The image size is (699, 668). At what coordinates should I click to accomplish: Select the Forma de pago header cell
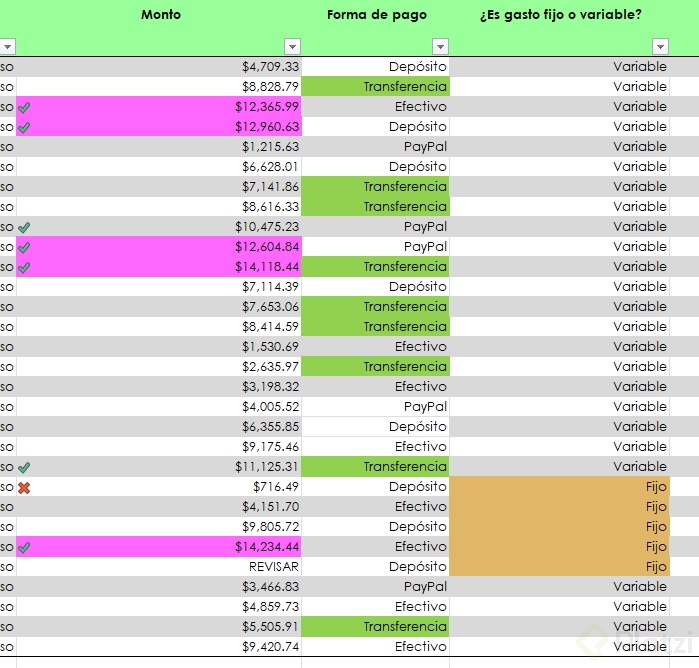click(x=376, y=15)
